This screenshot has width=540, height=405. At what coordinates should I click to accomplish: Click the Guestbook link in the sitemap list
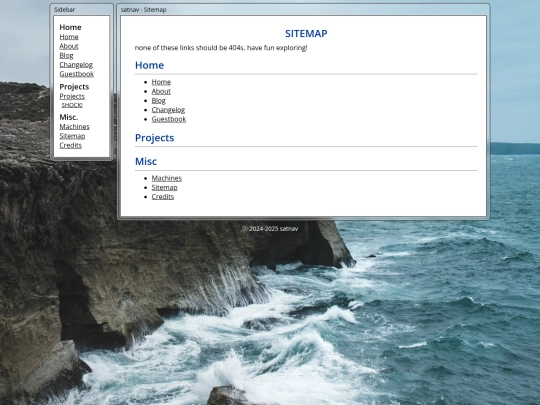point(169,119)
